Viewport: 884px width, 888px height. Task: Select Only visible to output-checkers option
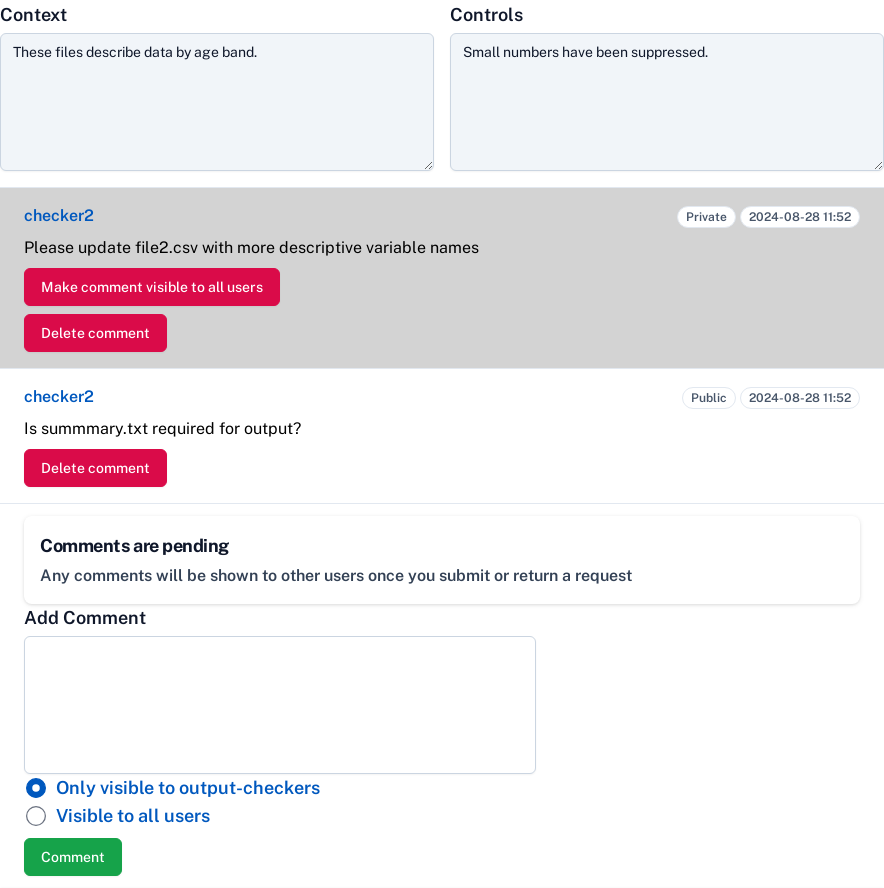[36, 788]
